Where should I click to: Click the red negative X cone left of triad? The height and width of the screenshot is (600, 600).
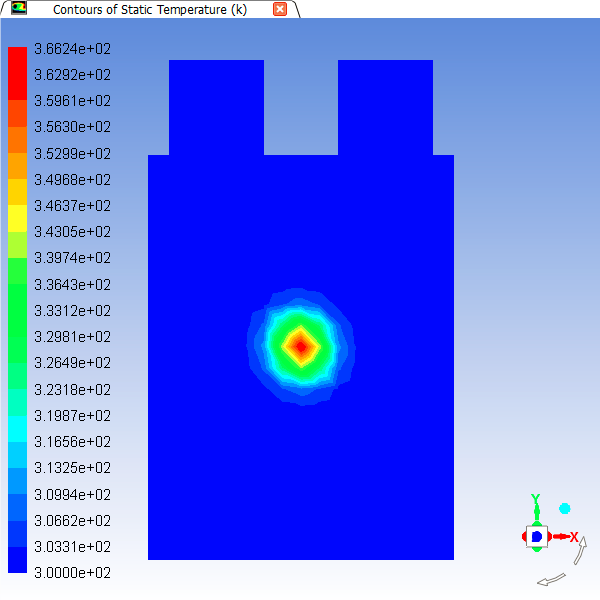[x=524, y=537]
